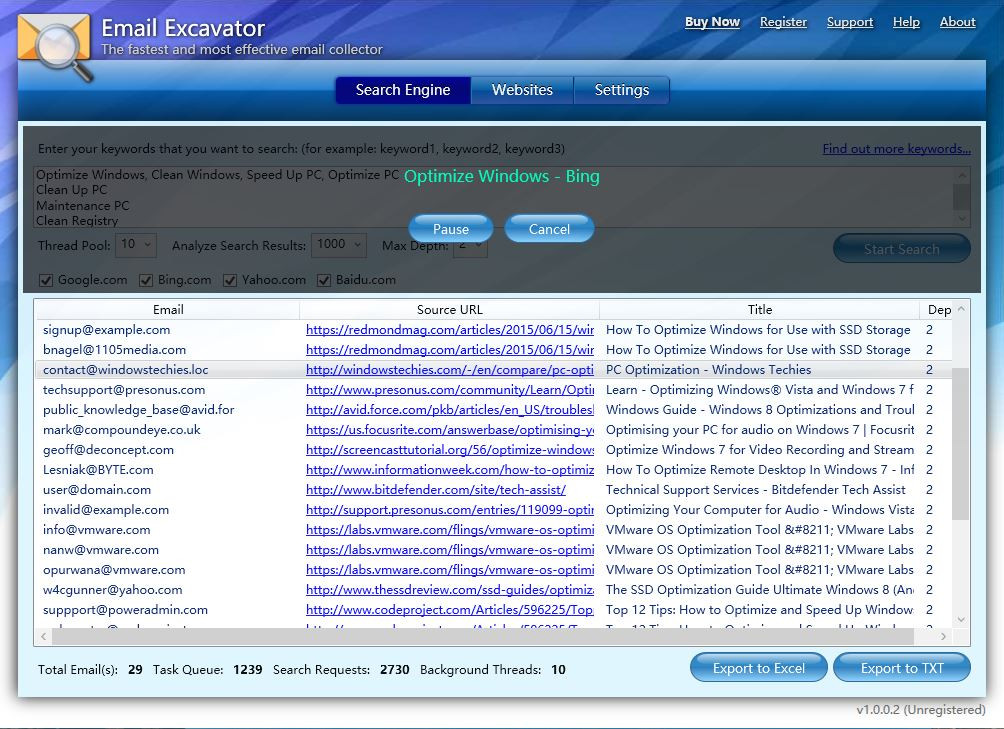Click the Focusrite Windows 7 audio title
Image resolution: width=1004 pixels, height=729 pixels.
[x=759, y=430]
